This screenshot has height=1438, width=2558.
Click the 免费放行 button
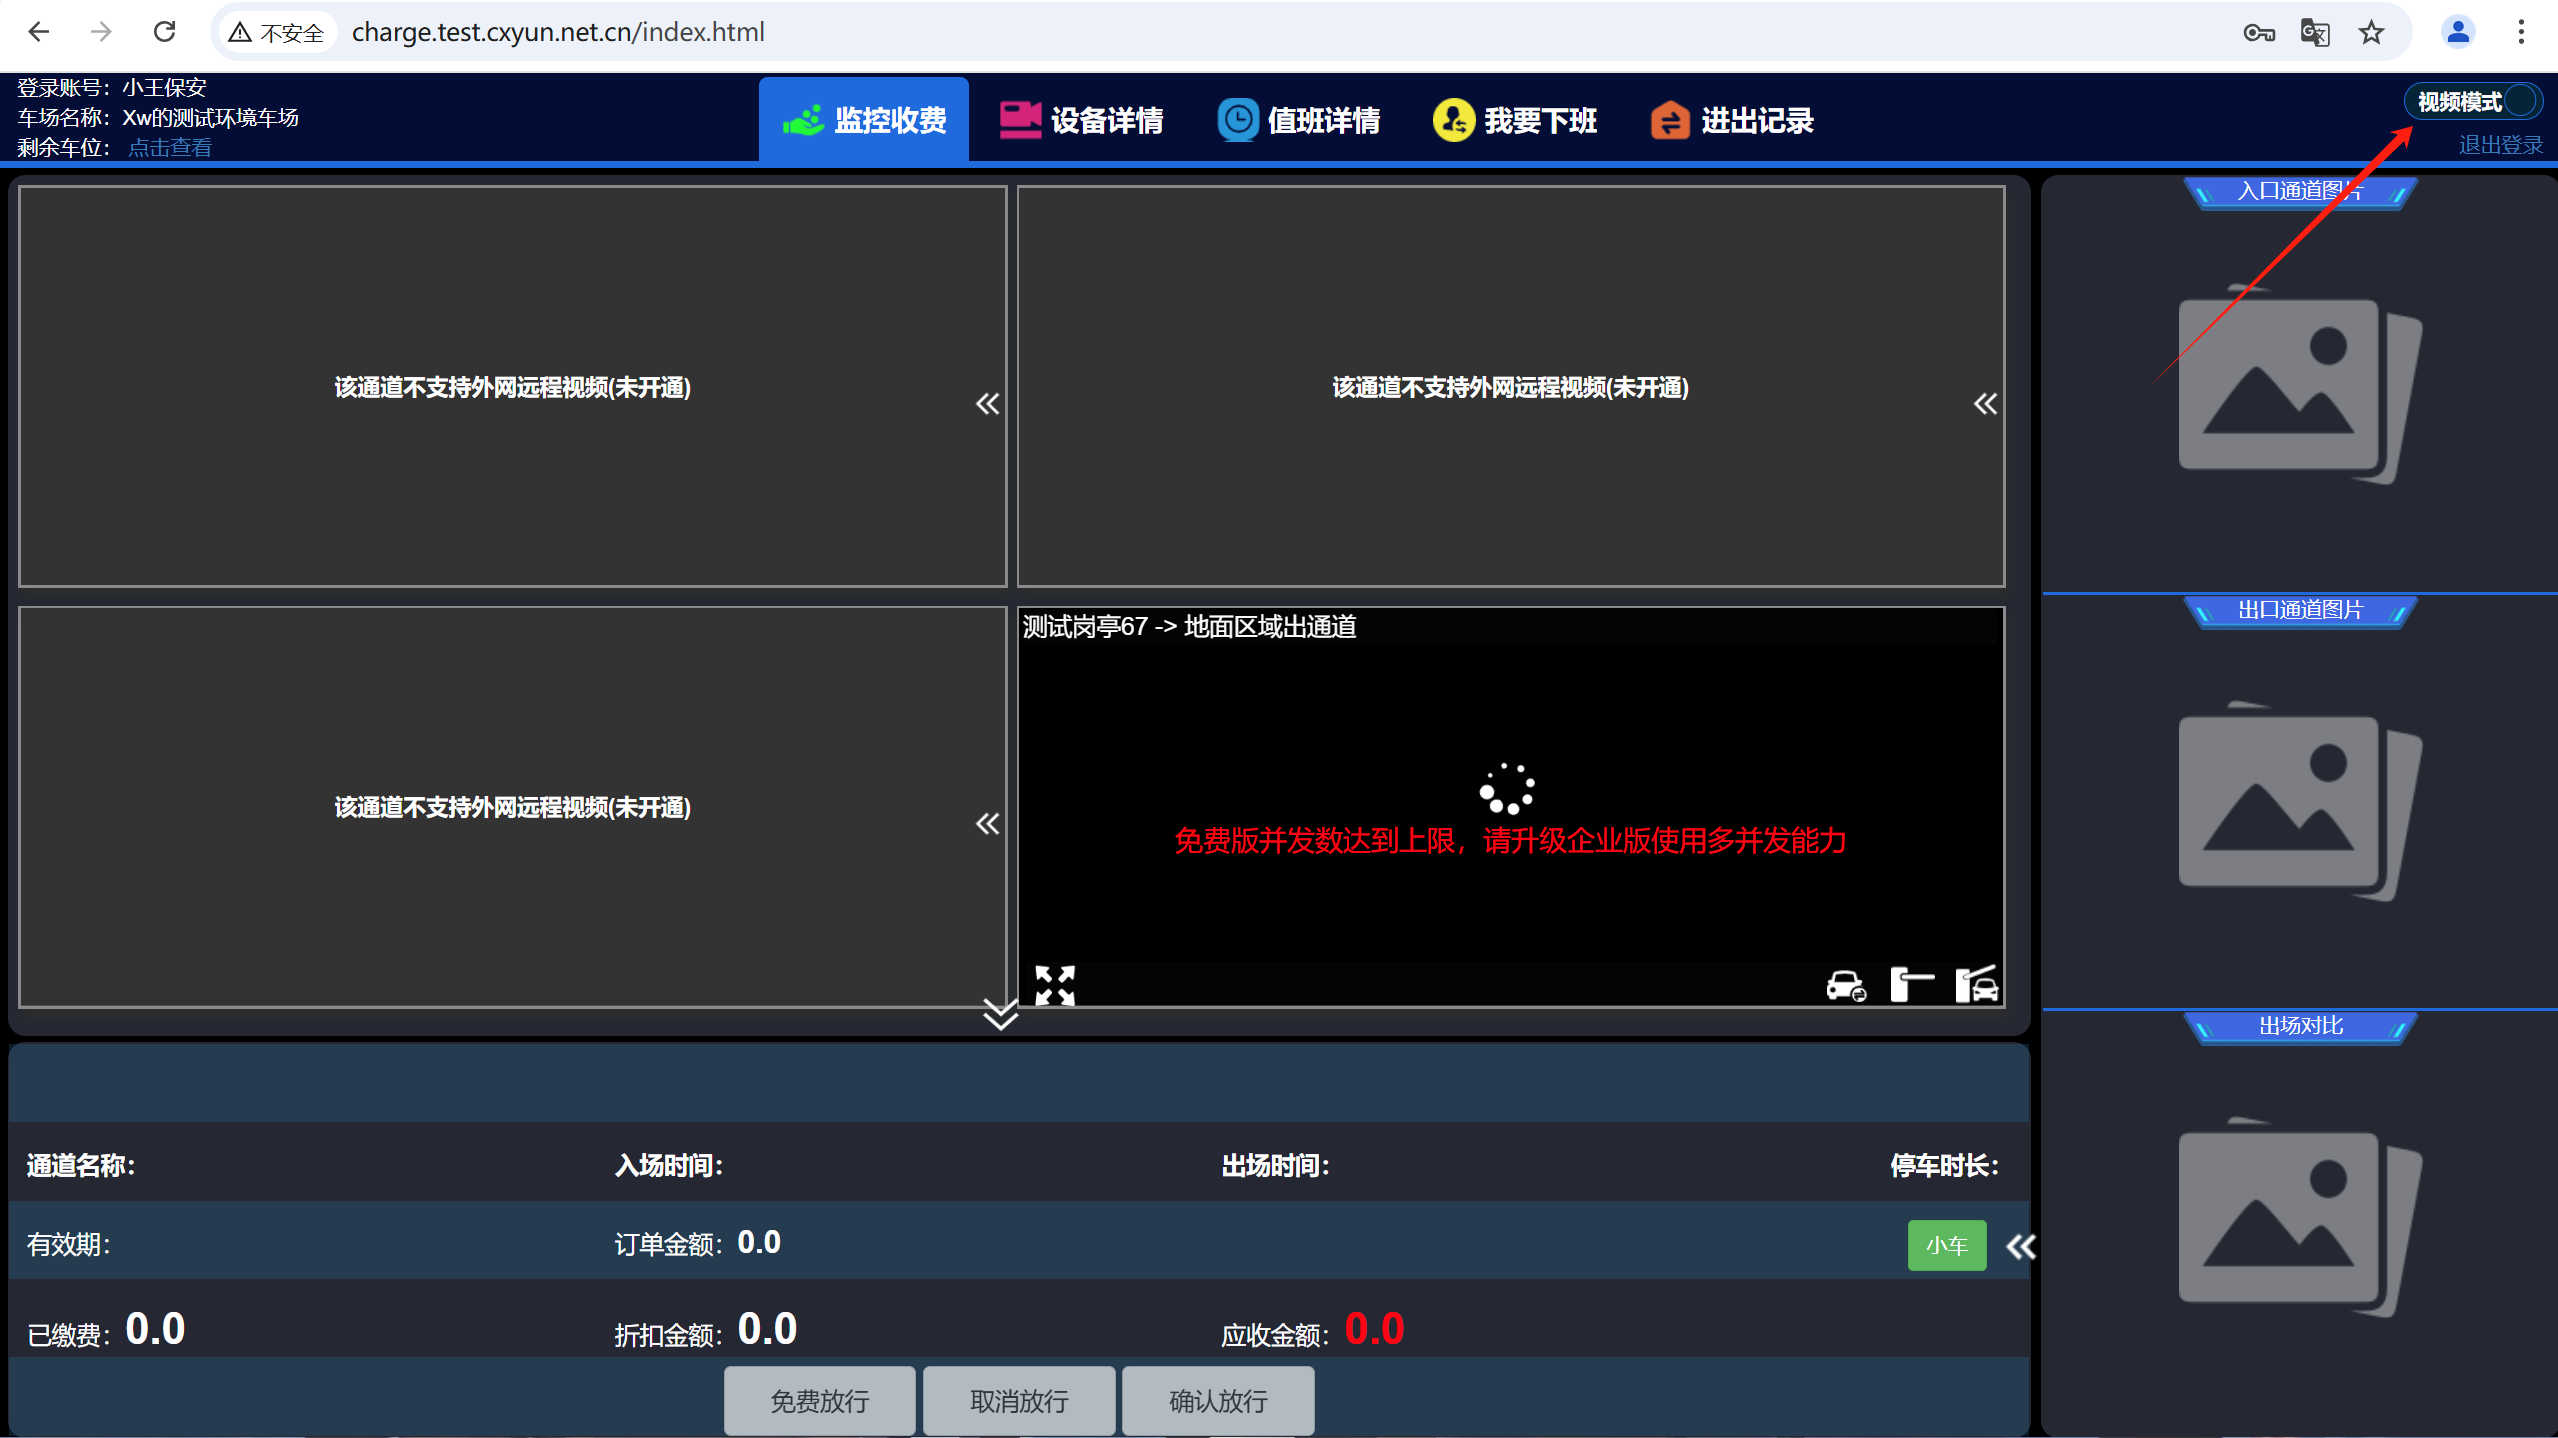point(819,1400)
